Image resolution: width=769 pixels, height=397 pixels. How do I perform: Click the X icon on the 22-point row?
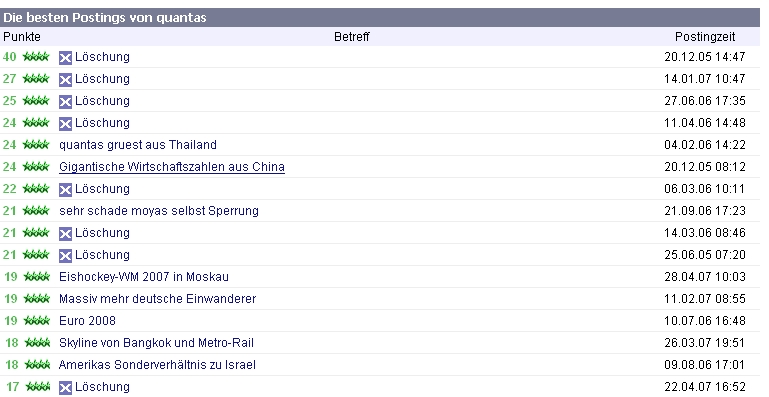[65, 190]
